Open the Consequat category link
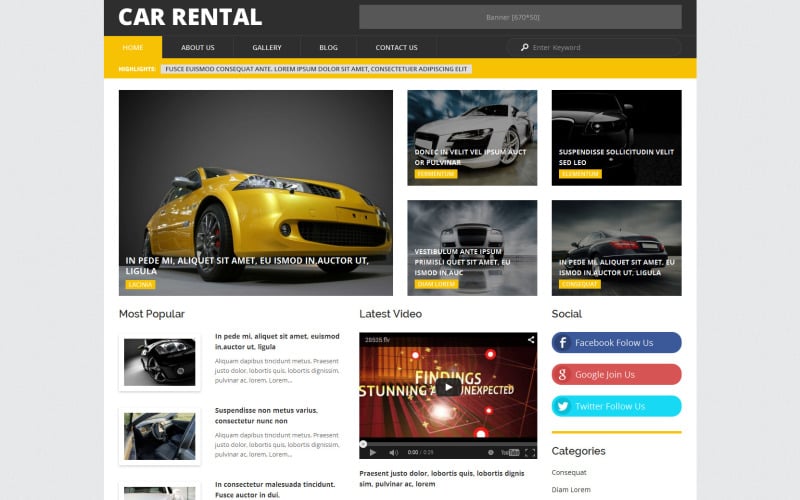 (x=569, y=472)
